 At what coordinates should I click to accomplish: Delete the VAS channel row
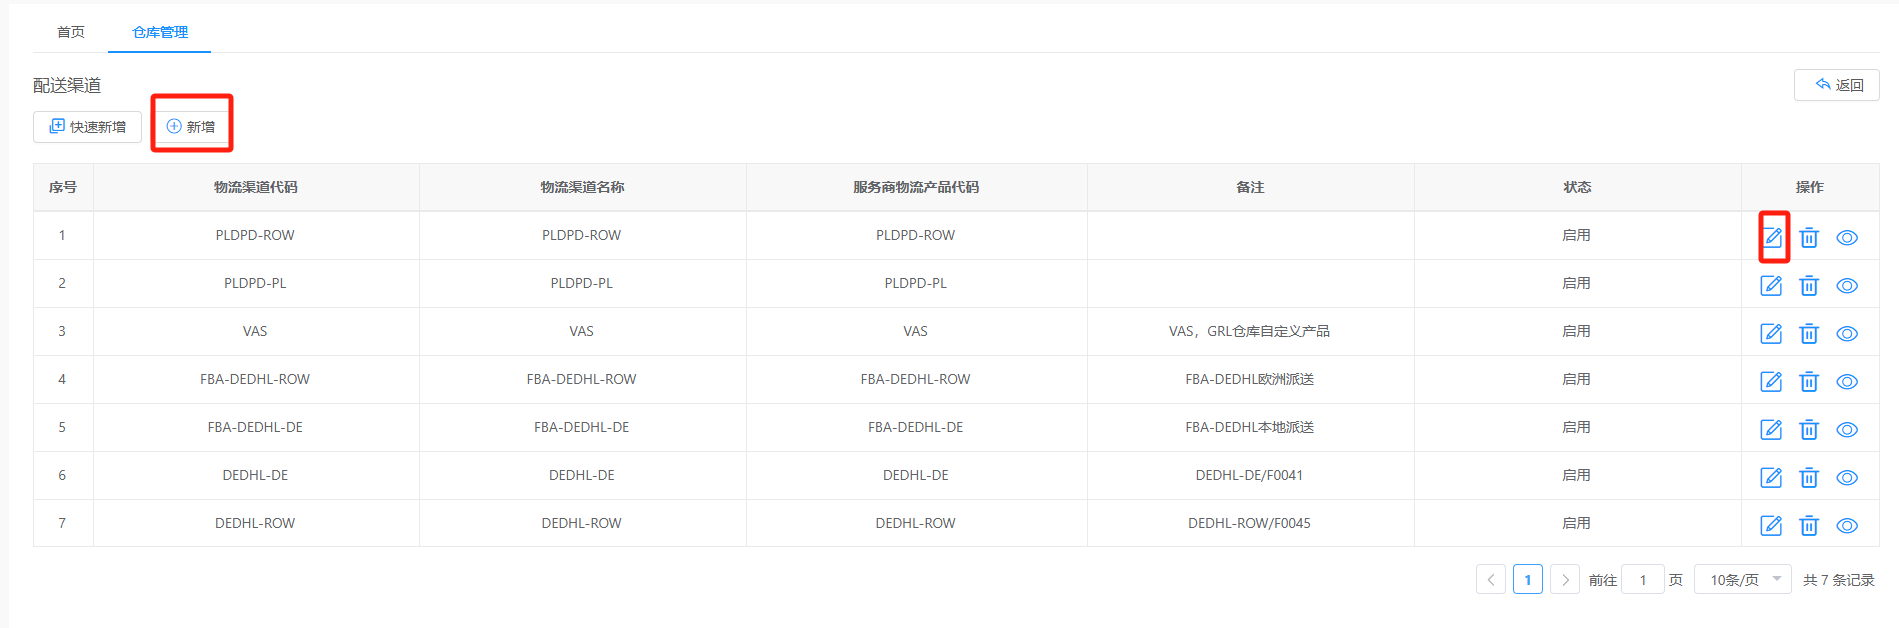(1809, 334)
